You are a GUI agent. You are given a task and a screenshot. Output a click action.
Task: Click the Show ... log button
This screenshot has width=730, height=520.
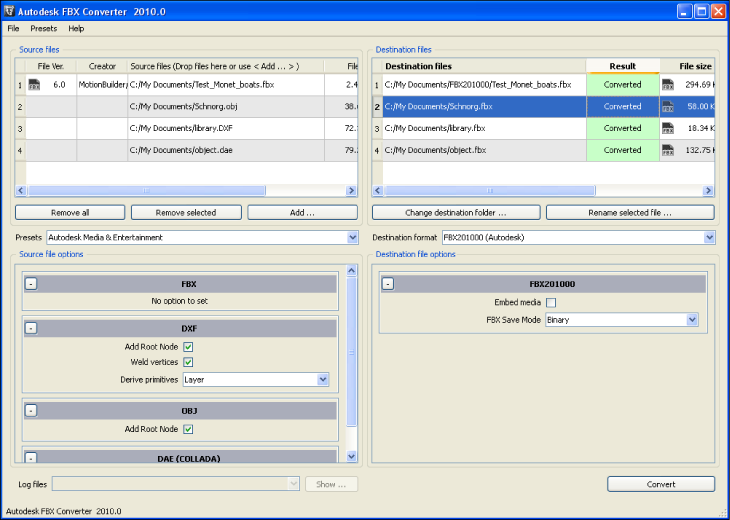tap(331, 484)
